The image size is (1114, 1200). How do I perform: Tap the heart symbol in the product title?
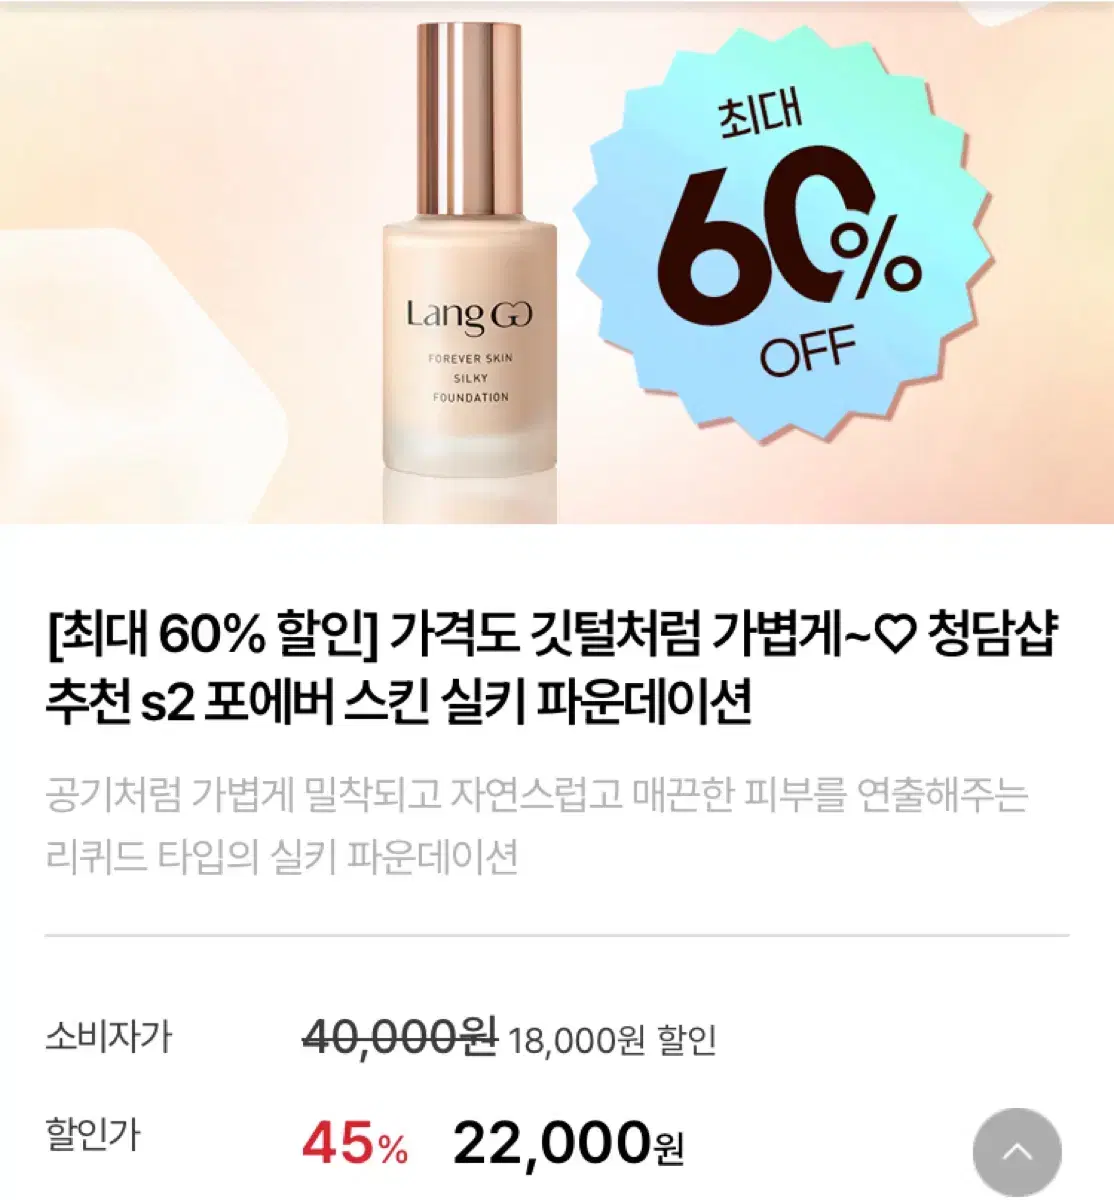point(895,635)
